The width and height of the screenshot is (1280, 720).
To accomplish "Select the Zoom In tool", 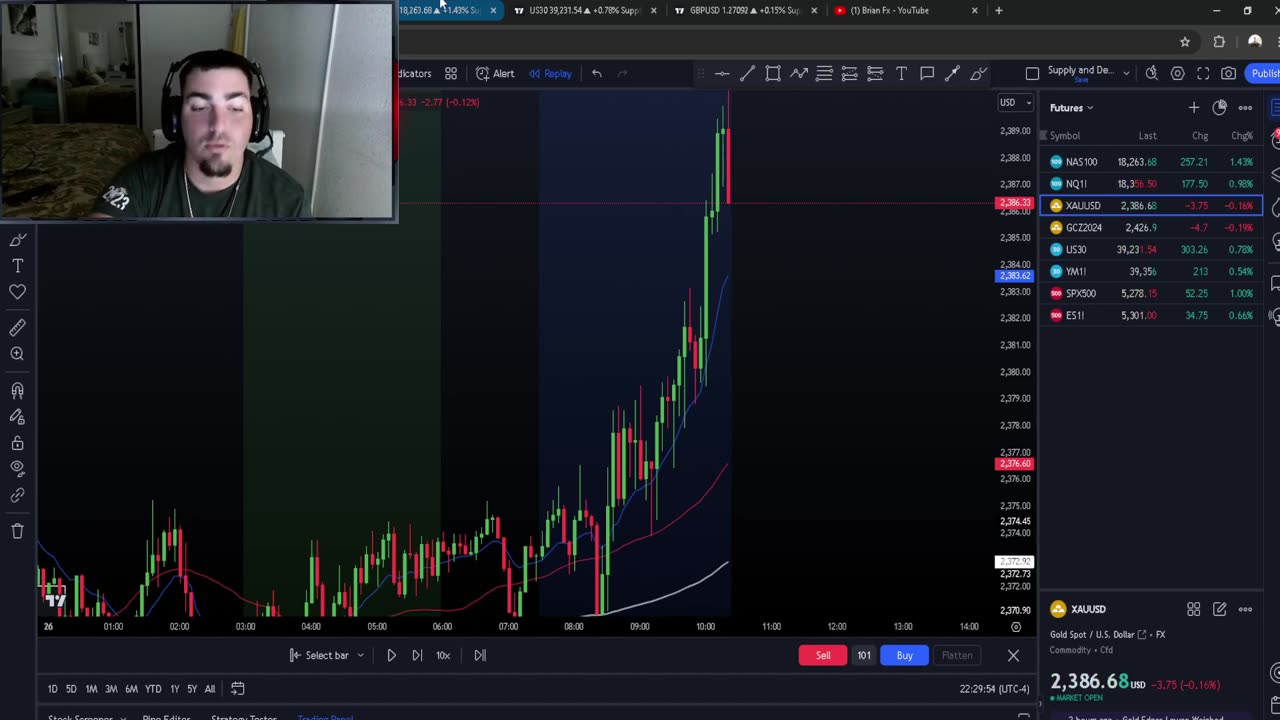I will click(x=17, y=354).
